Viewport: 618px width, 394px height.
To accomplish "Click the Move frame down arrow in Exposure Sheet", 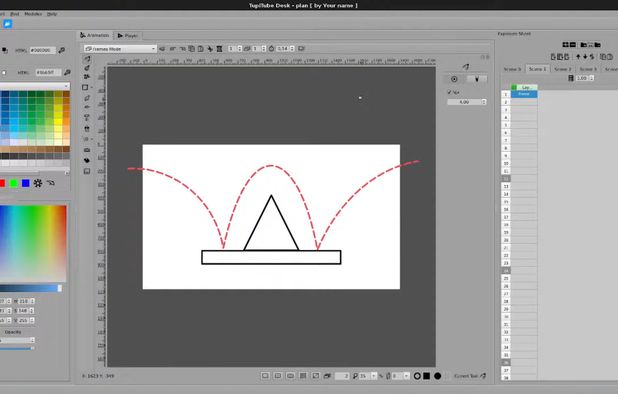I will pos(585,57).
